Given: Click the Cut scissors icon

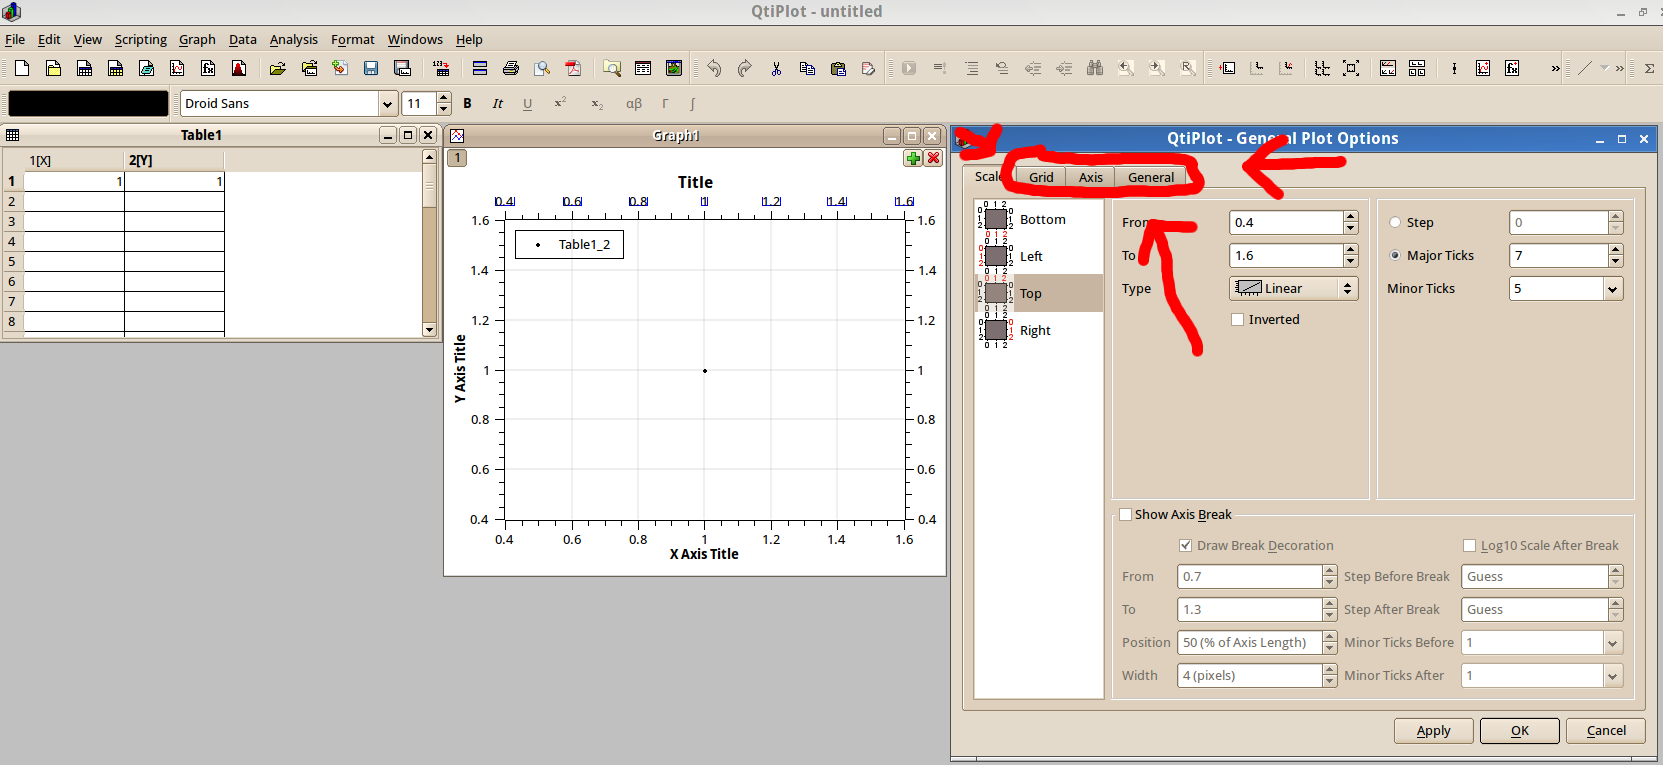Looking at the screenshot, I should coord(776,68).
